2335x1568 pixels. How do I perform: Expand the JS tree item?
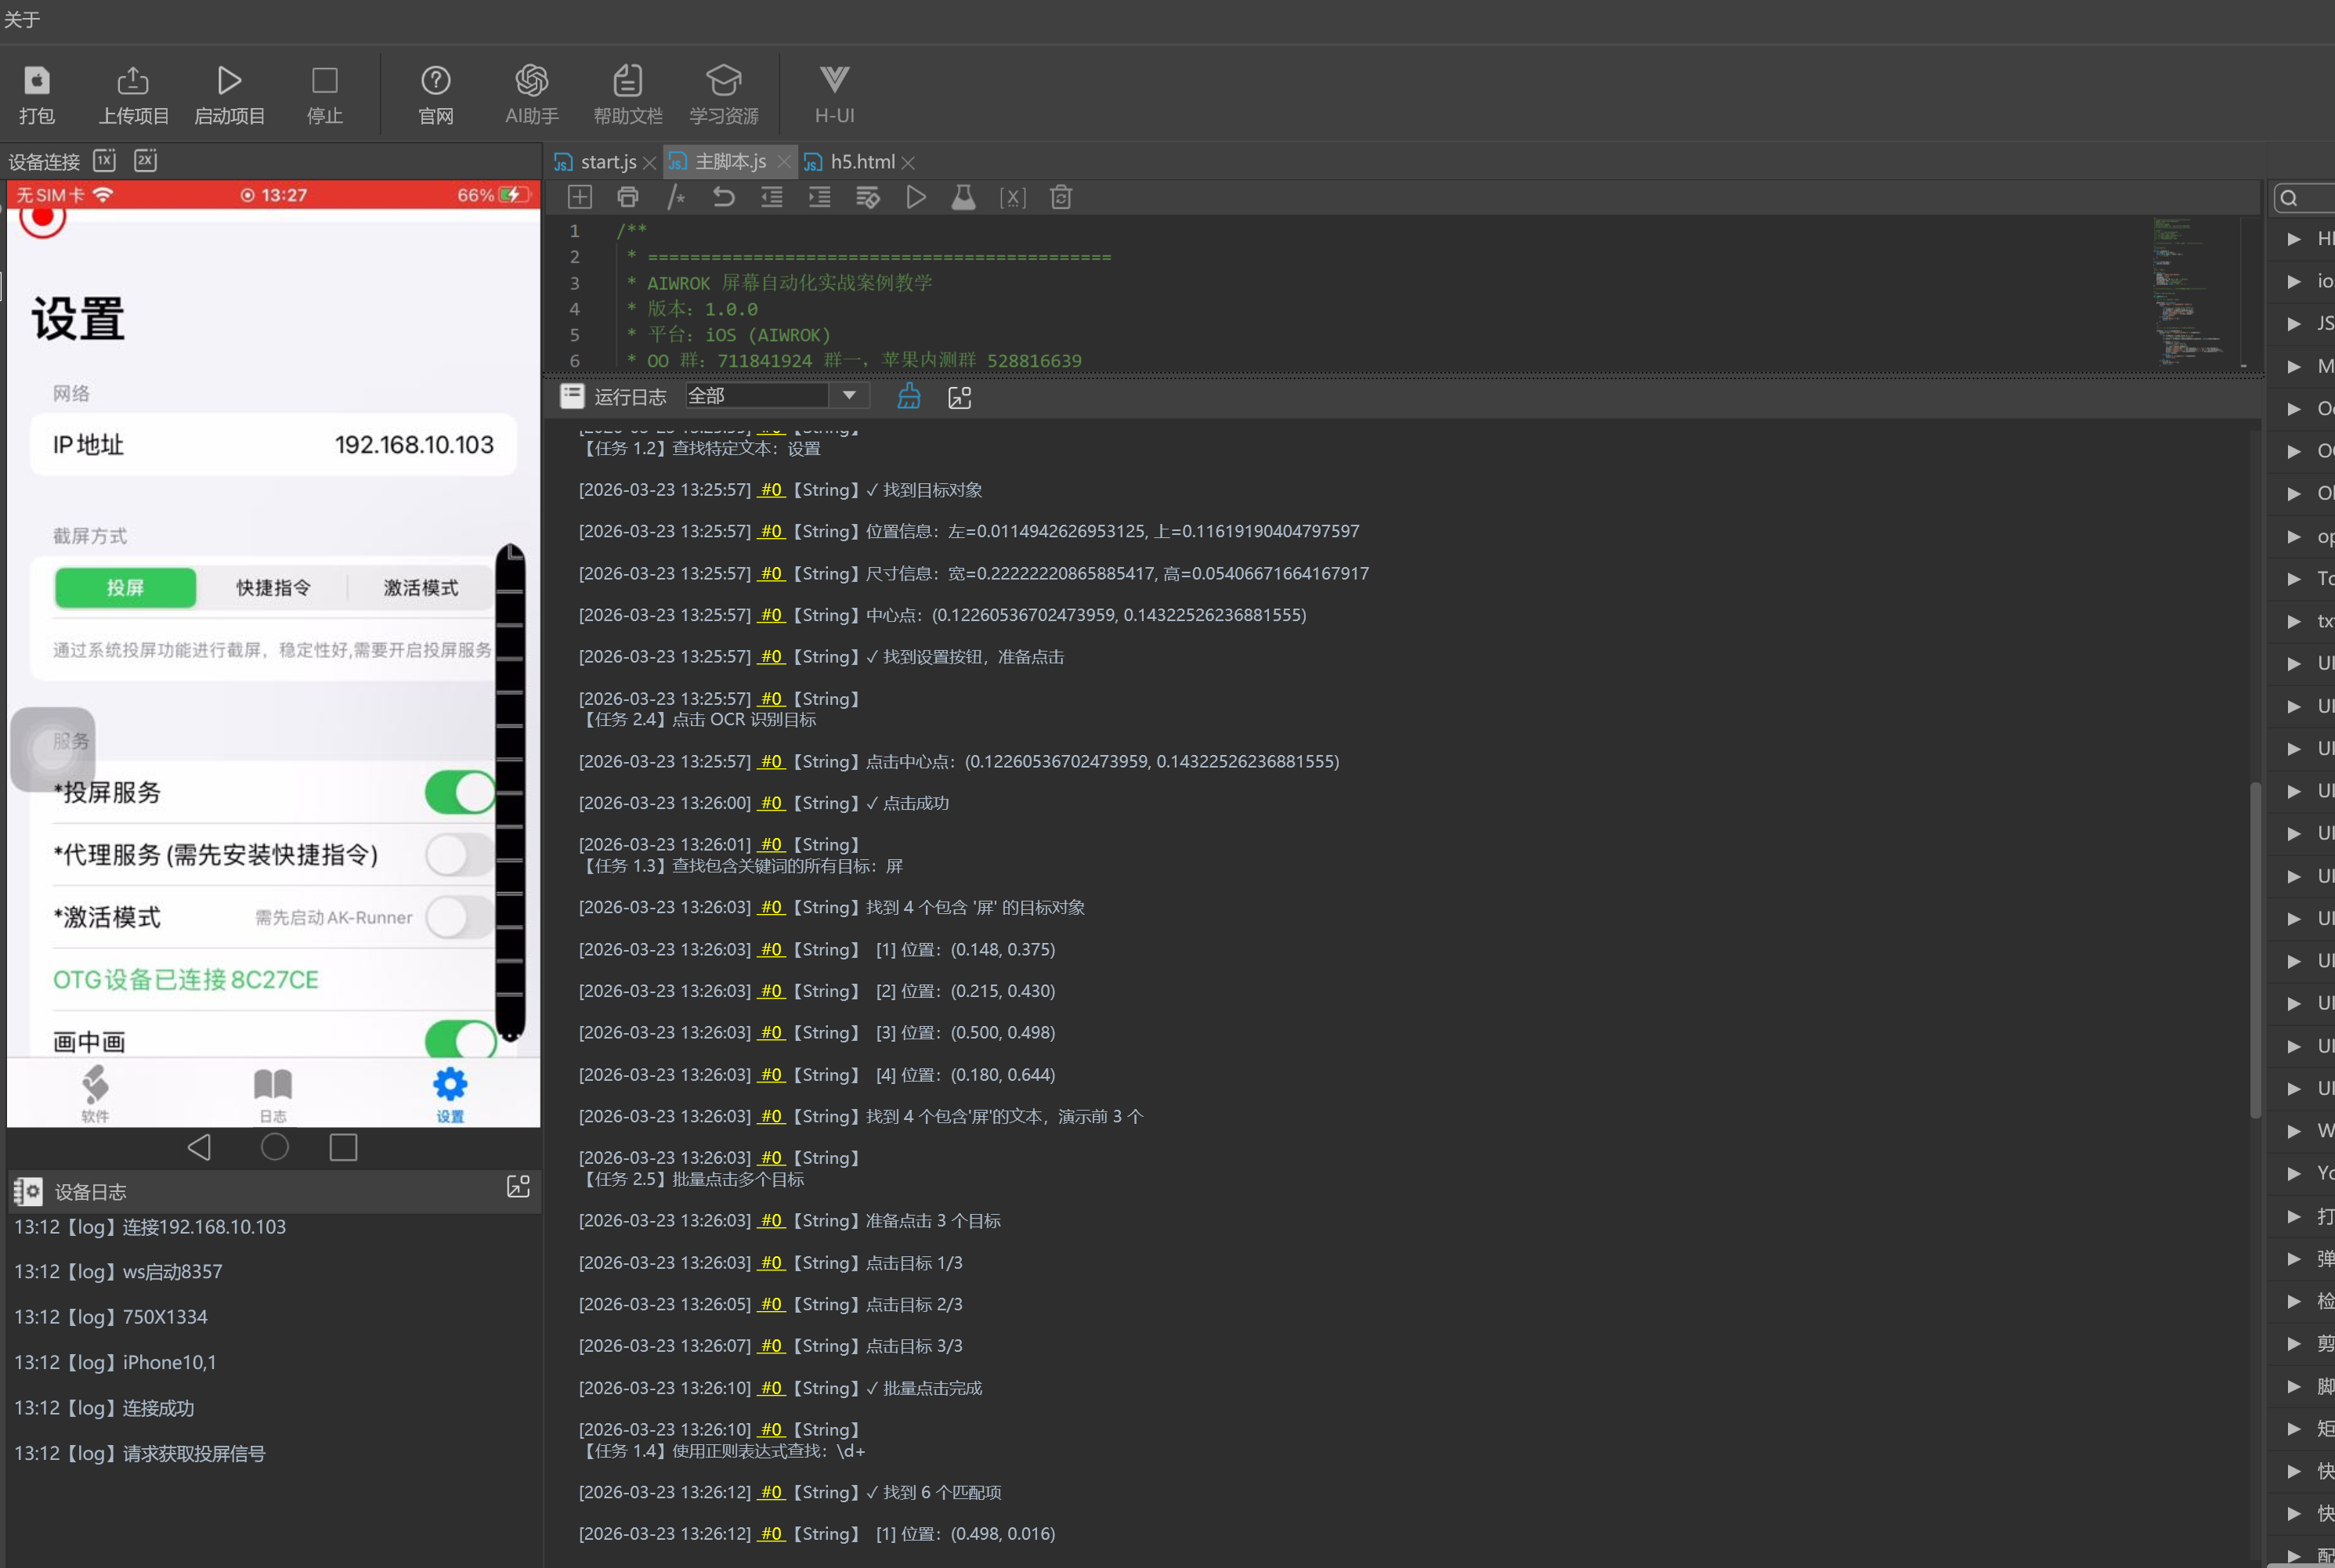[x=2294, y=323]
